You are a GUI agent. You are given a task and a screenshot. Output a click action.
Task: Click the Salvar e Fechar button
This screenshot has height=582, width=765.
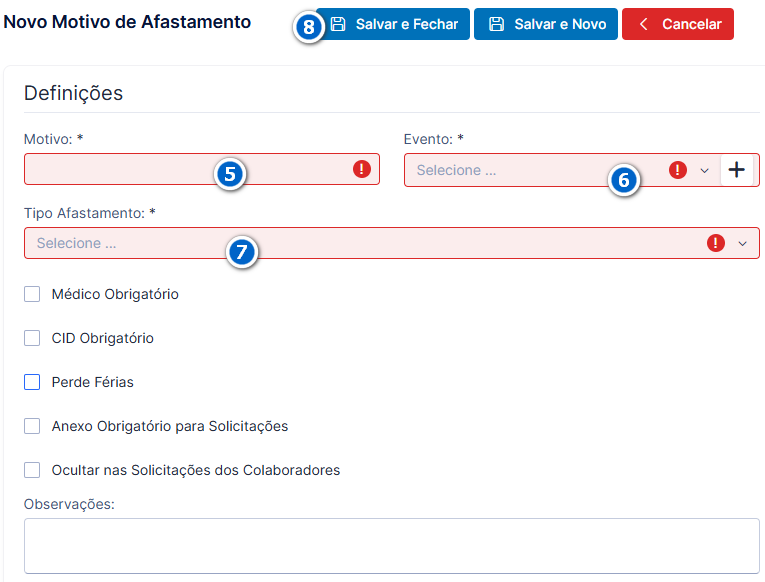click(393, 24)
